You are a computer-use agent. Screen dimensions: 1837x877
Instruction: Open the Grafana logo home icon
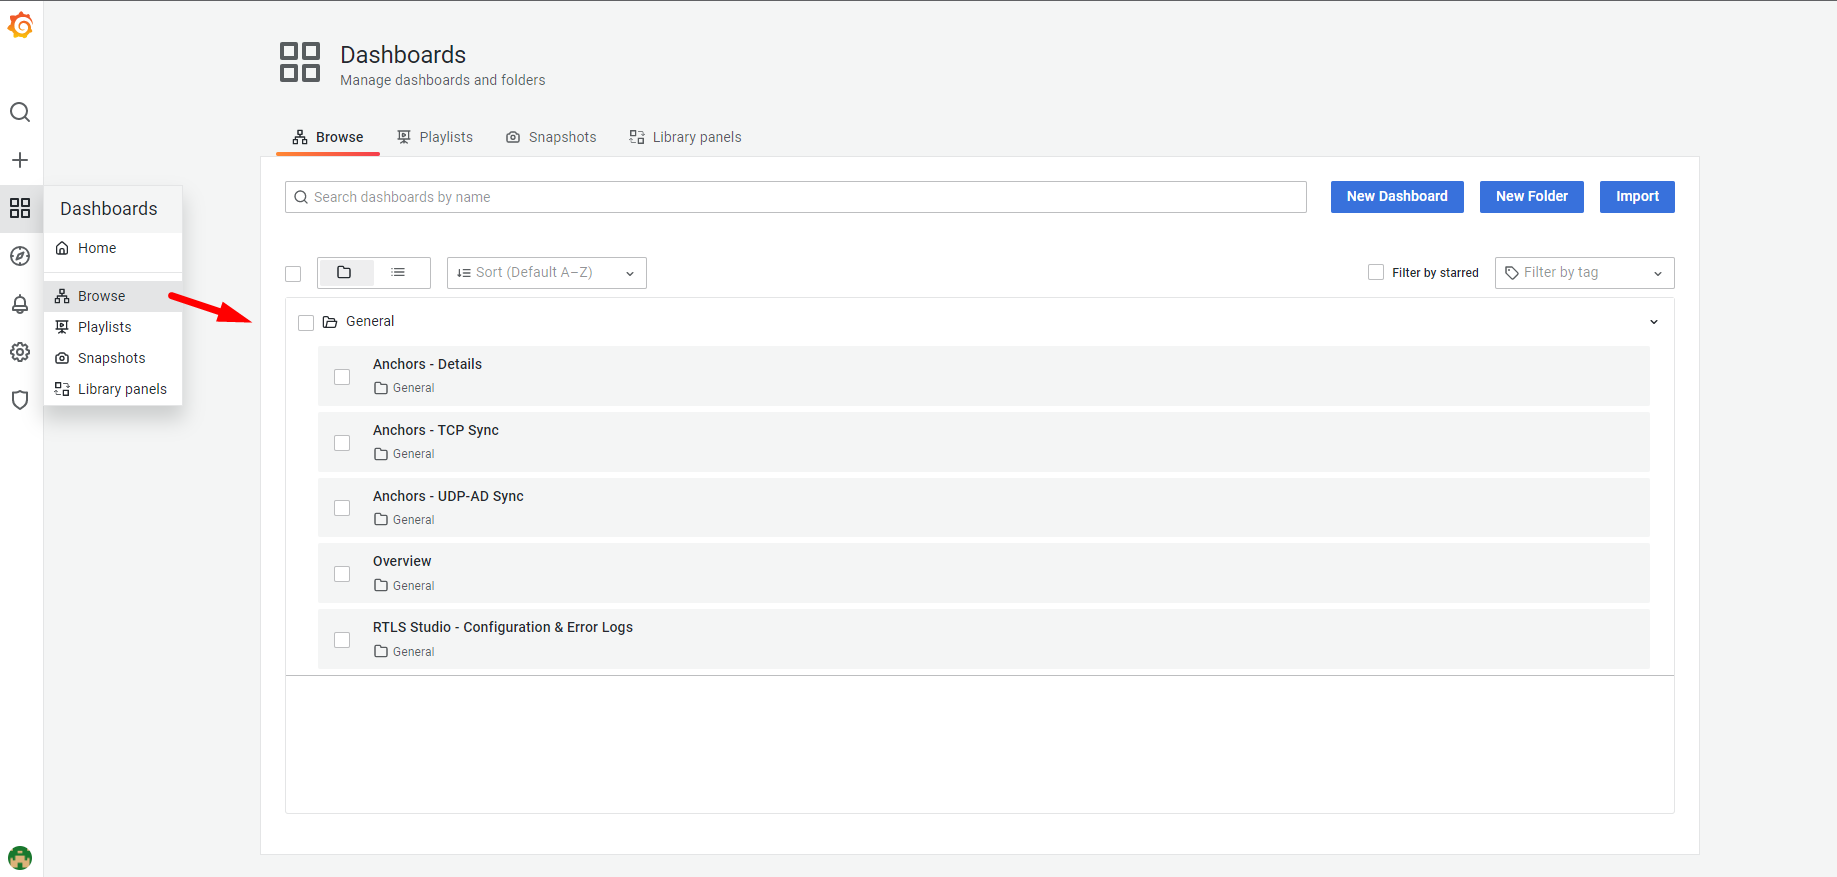click(20, 25)
